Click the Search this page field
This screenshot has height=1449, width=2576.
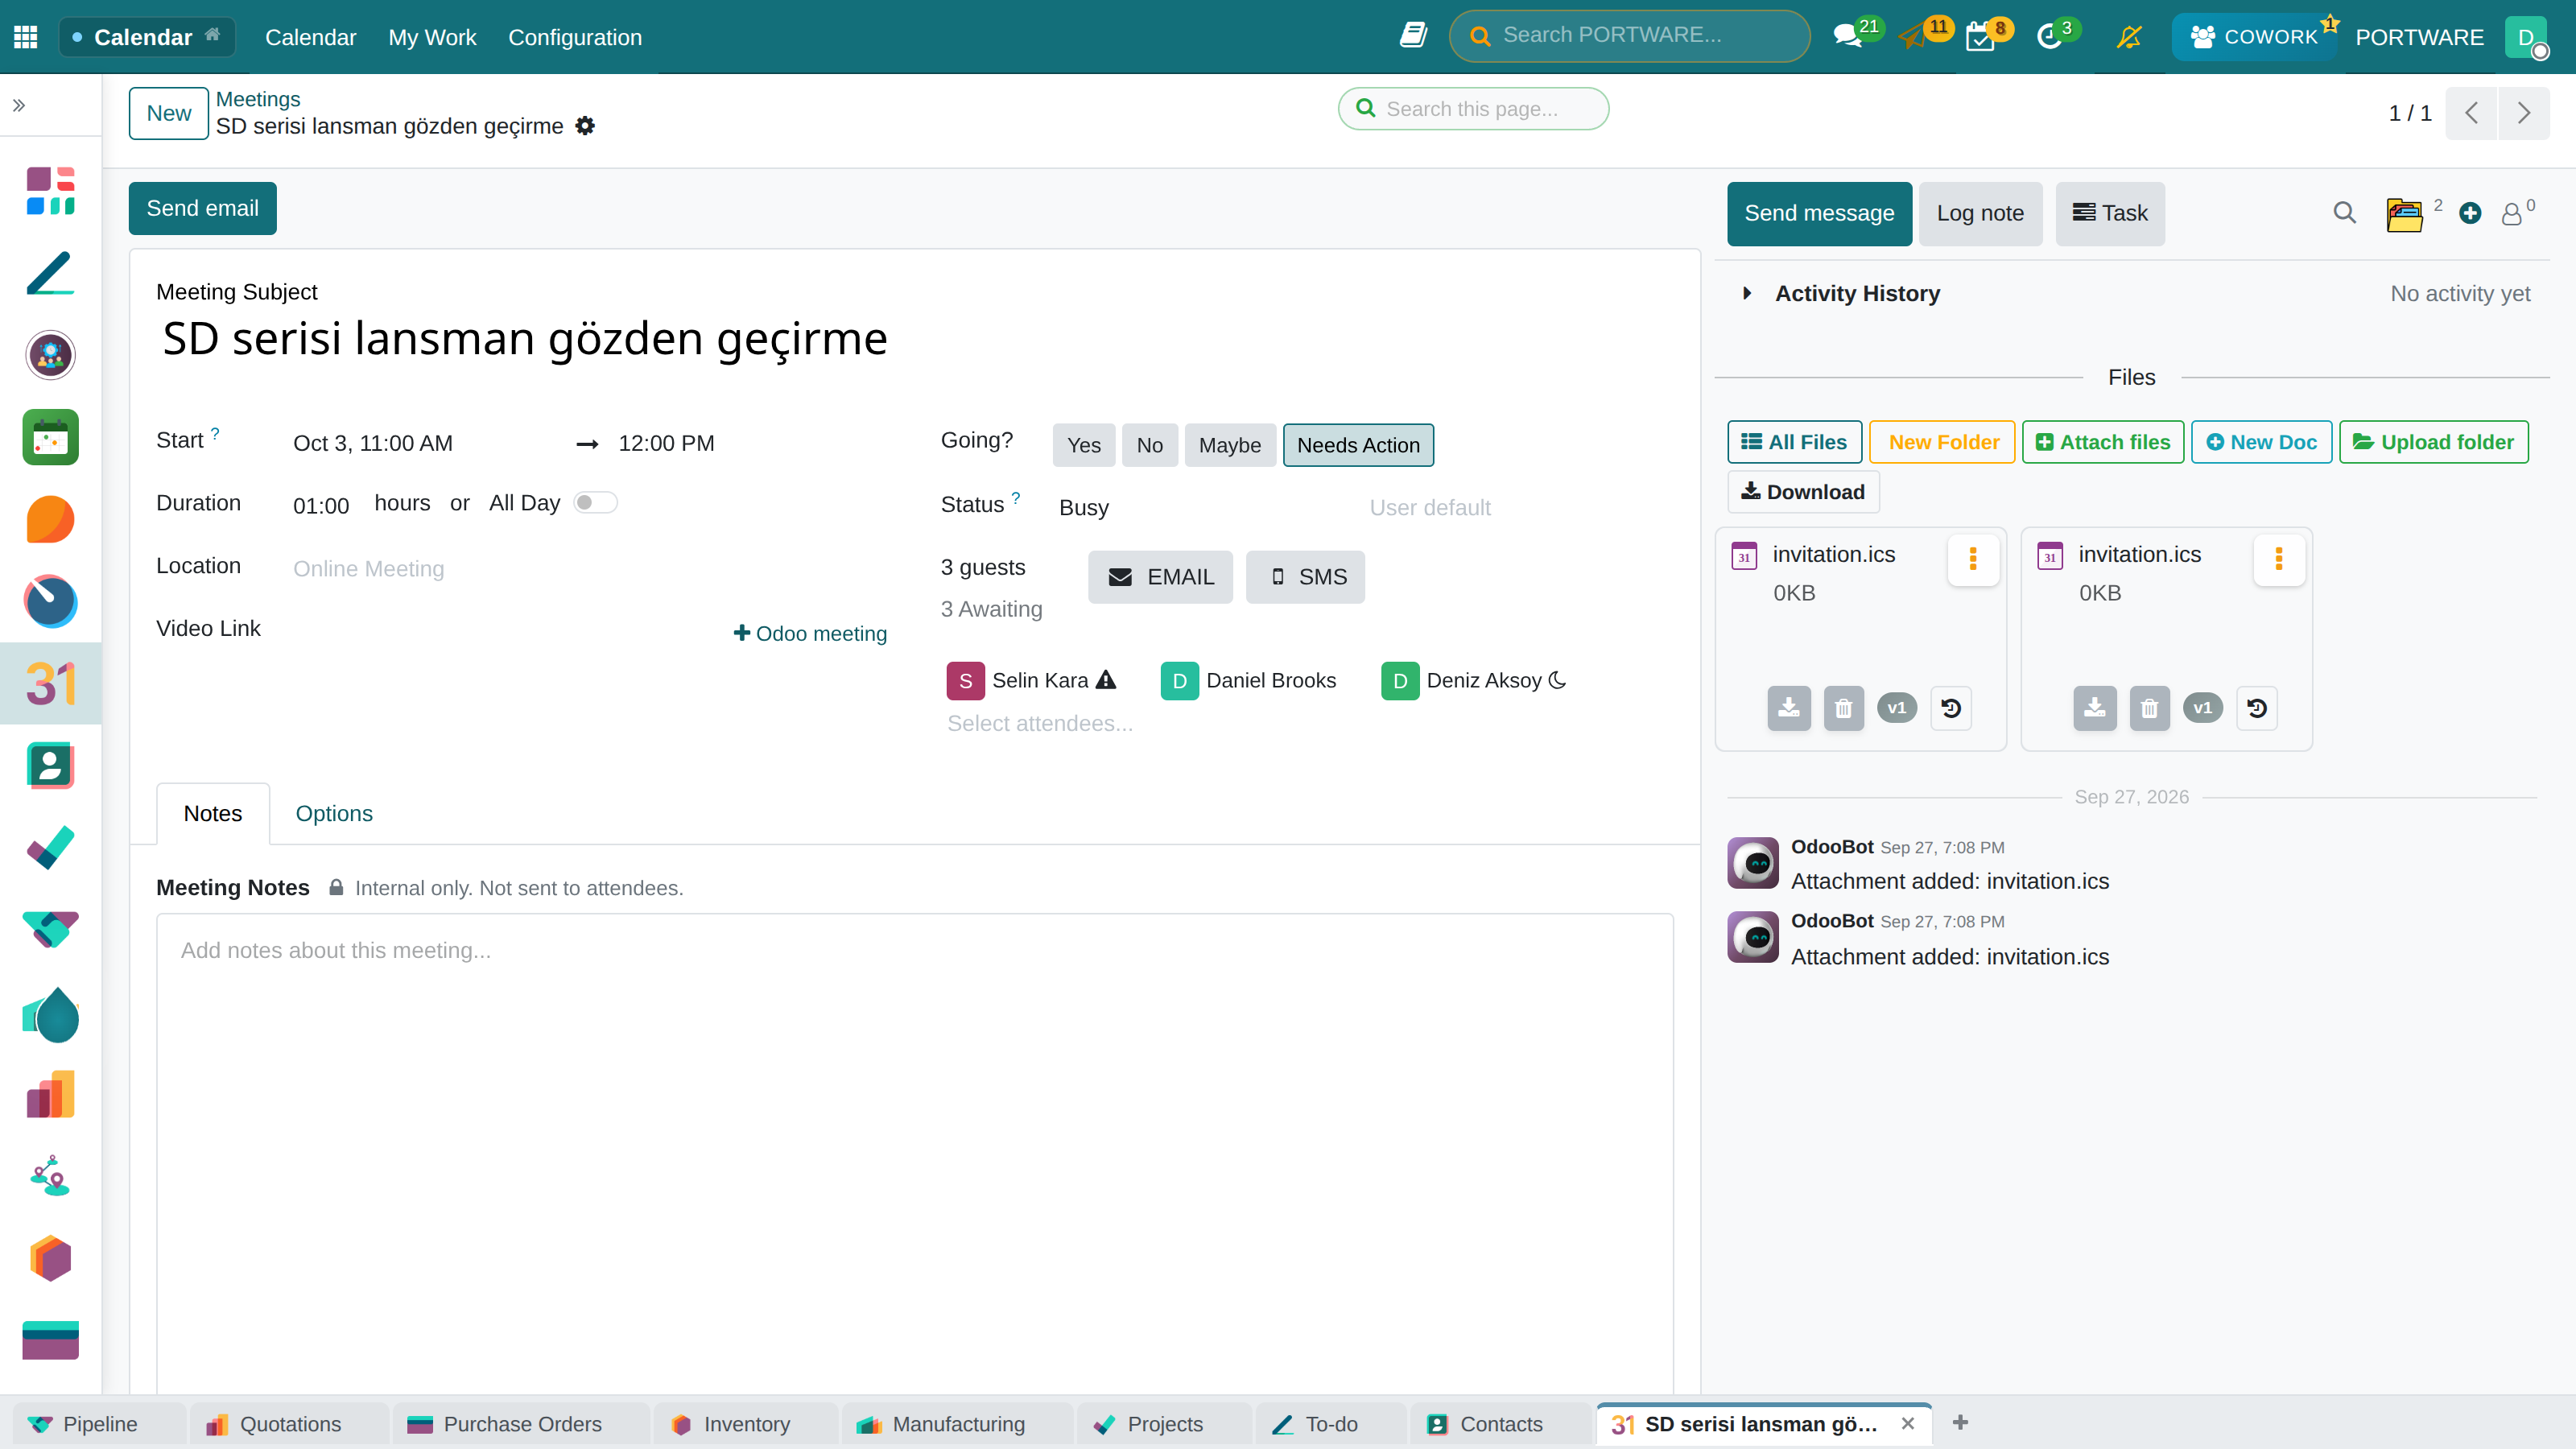point(1473,109)
